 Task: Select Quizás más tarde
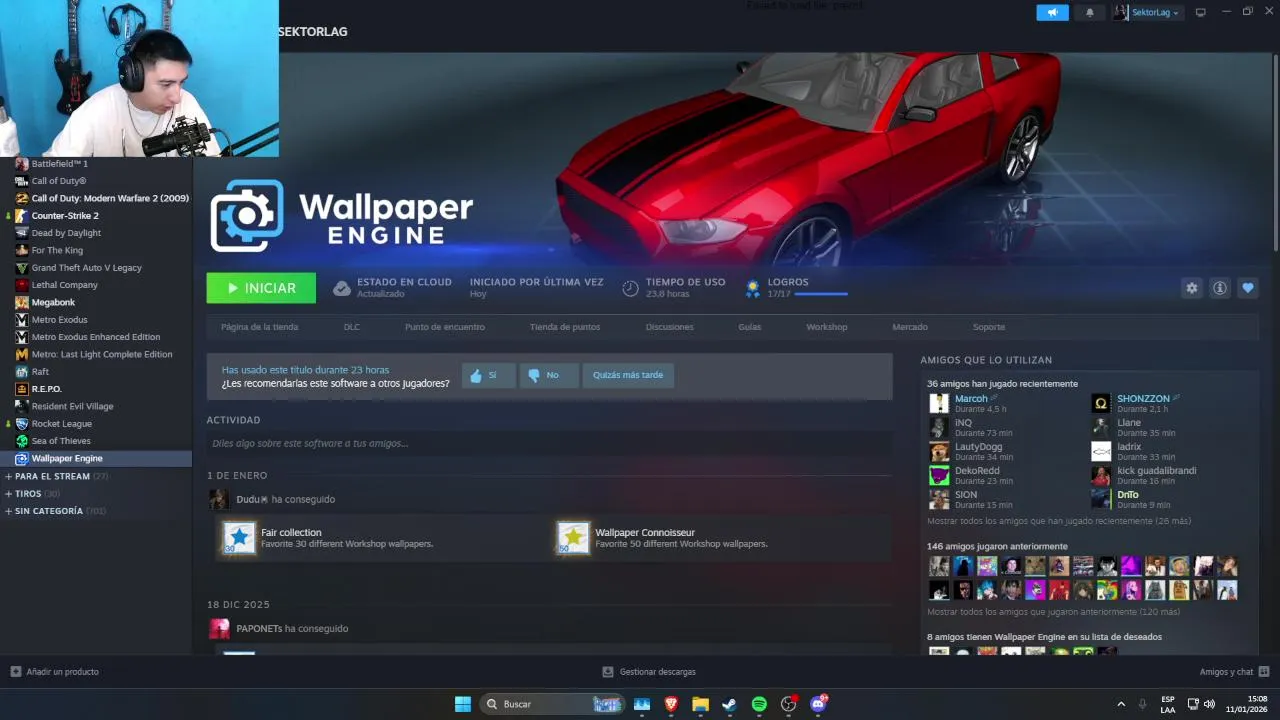click(628, 375)
